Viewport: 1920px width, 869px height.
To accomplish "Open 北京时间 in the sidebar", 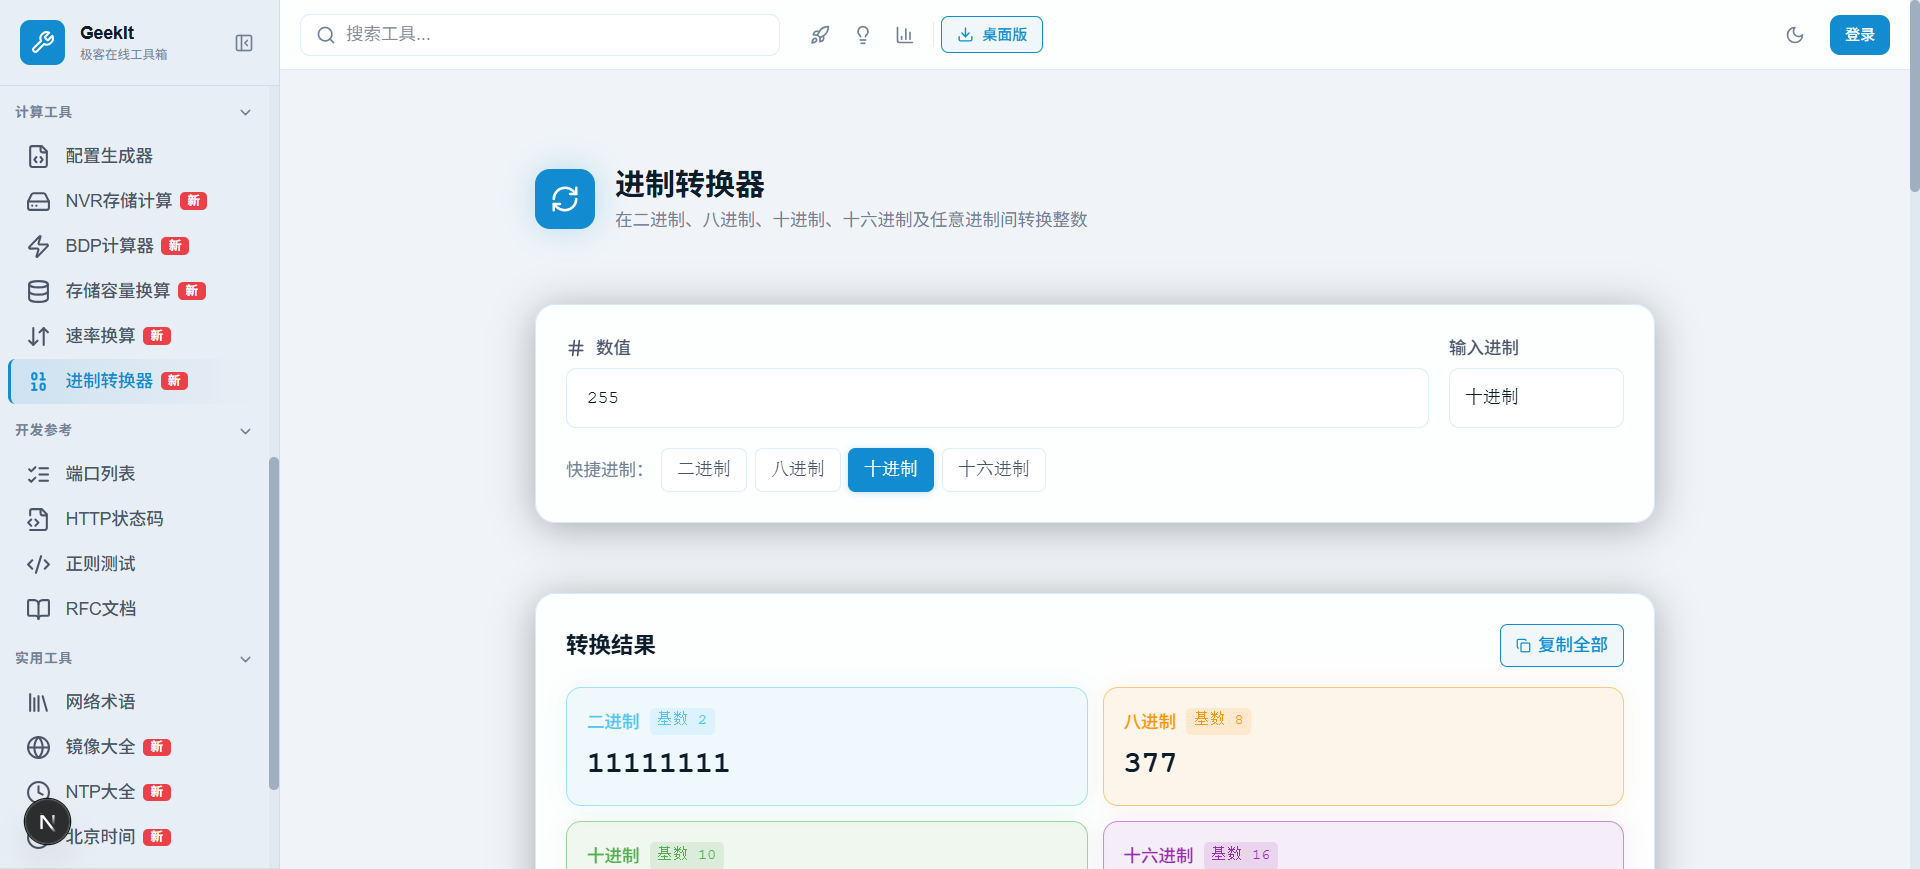I will click(132, 837).
